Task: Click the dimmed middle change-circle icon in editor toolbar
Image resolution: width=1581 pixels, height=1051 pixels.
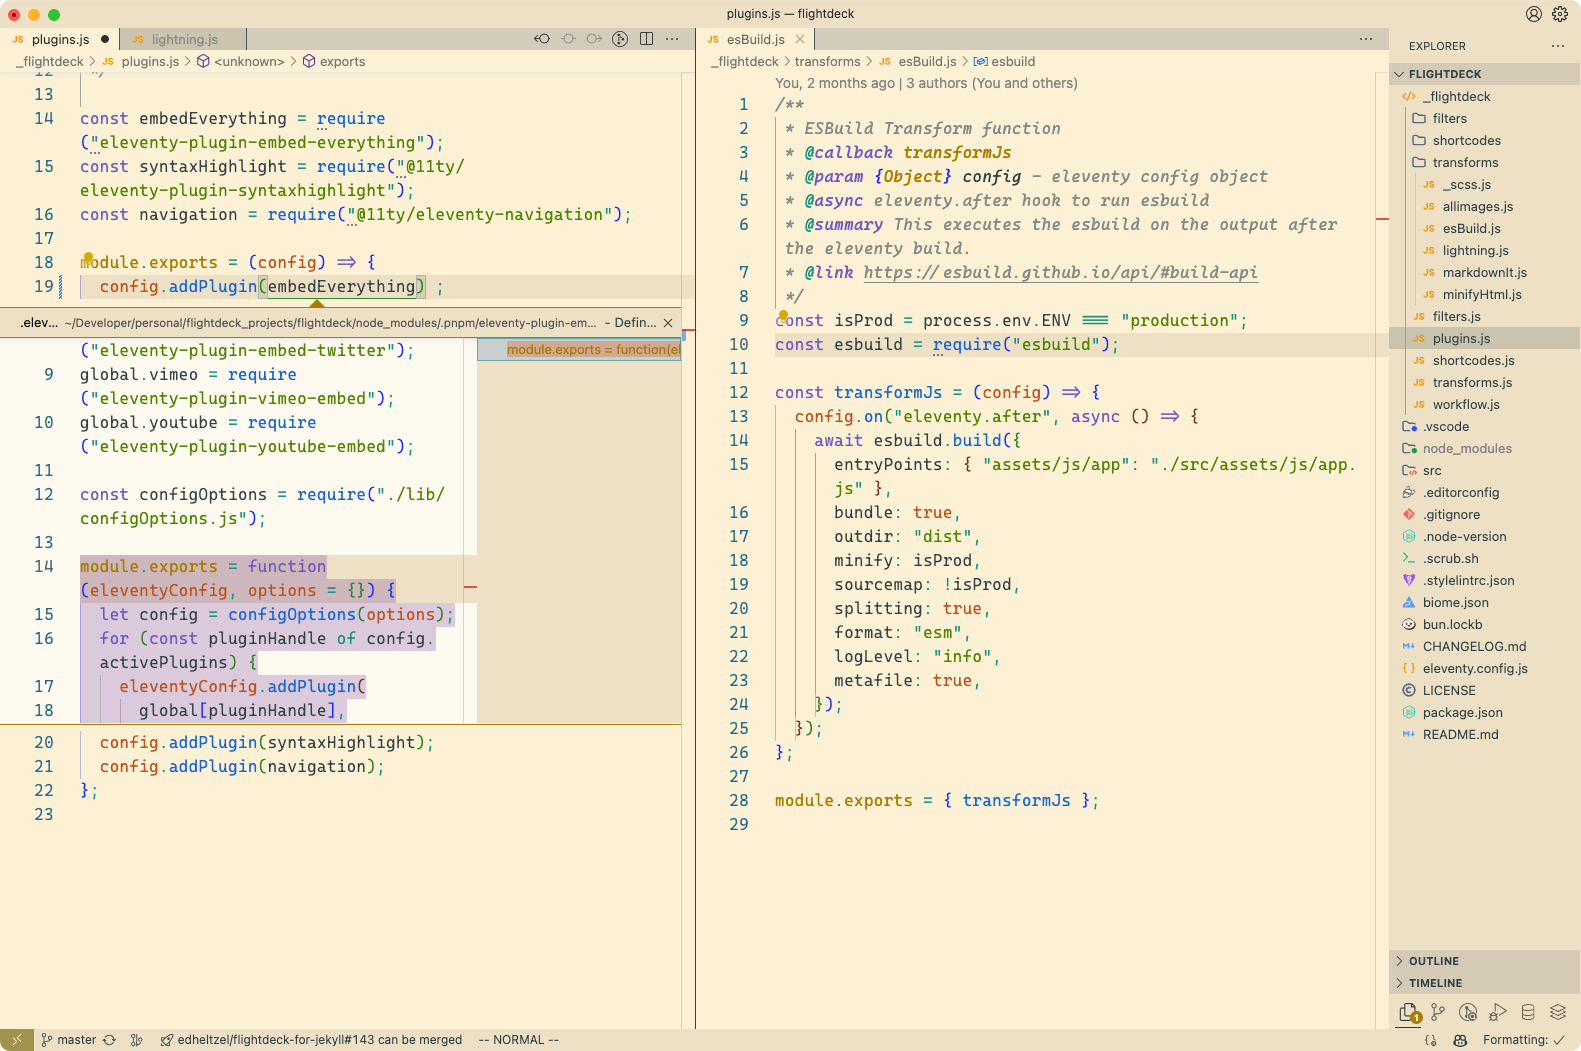Action: (568, 39)
